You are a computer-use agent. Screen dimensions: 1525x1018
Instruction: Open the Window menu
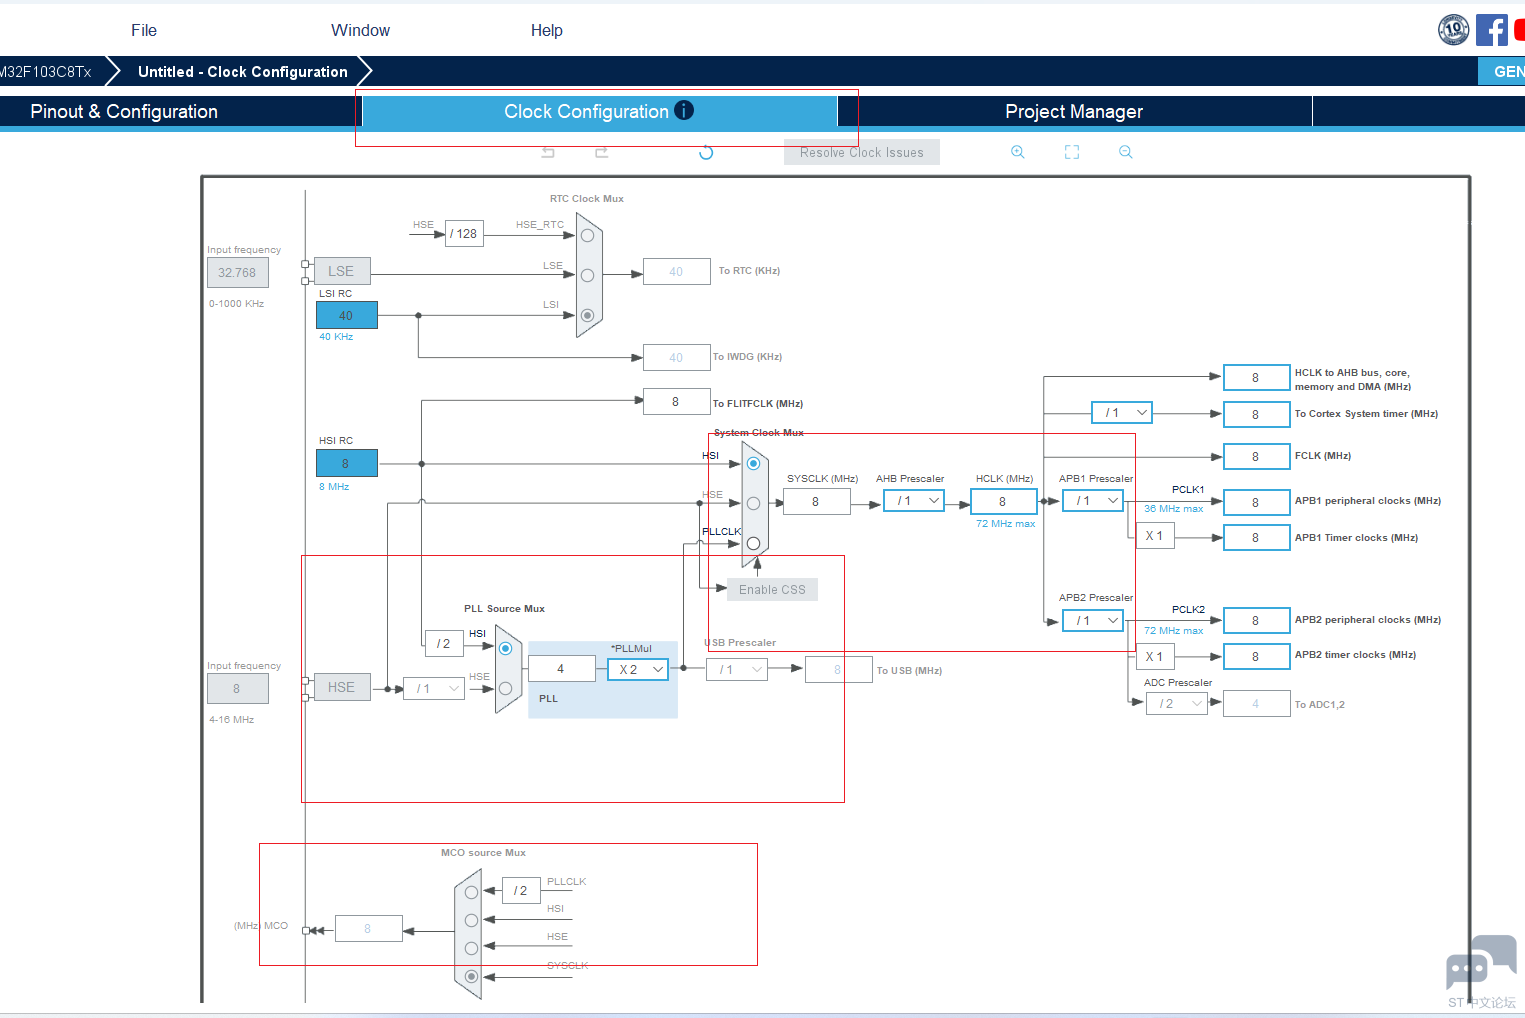pyautogui.click(x=360, y=30)
